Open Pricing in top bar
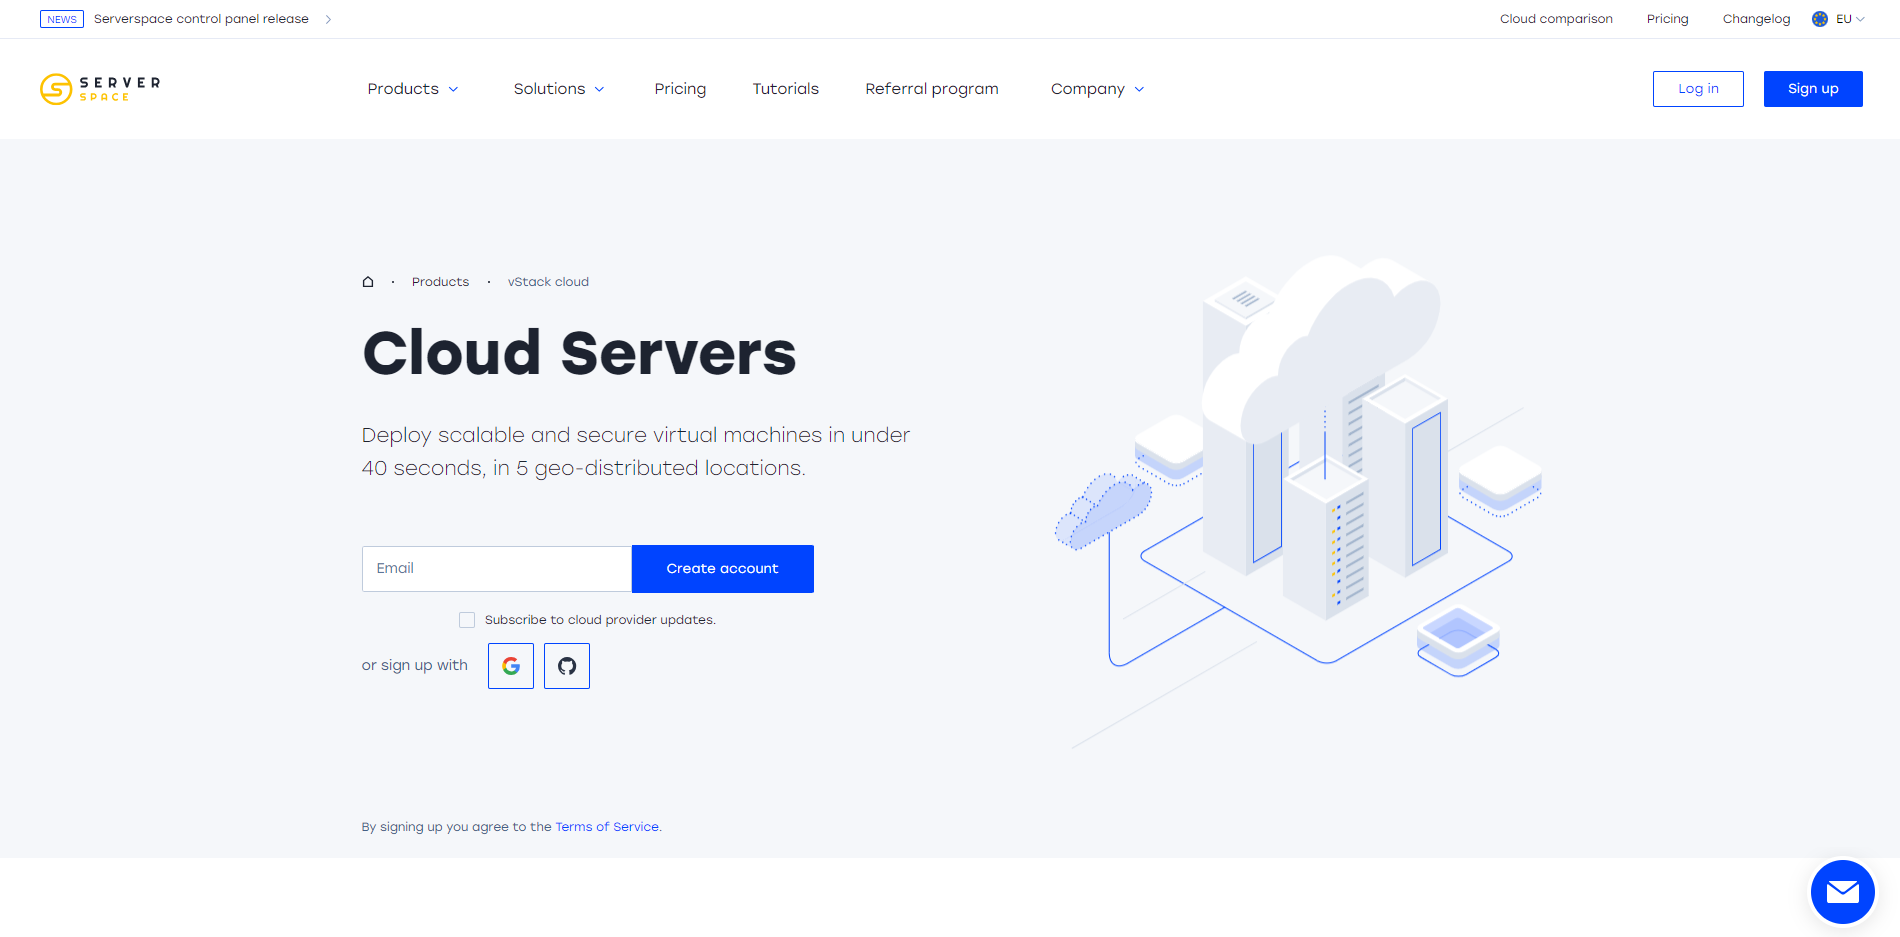Image resolution: width=1900 pixels, height=937 pixels. (1667, 19)
